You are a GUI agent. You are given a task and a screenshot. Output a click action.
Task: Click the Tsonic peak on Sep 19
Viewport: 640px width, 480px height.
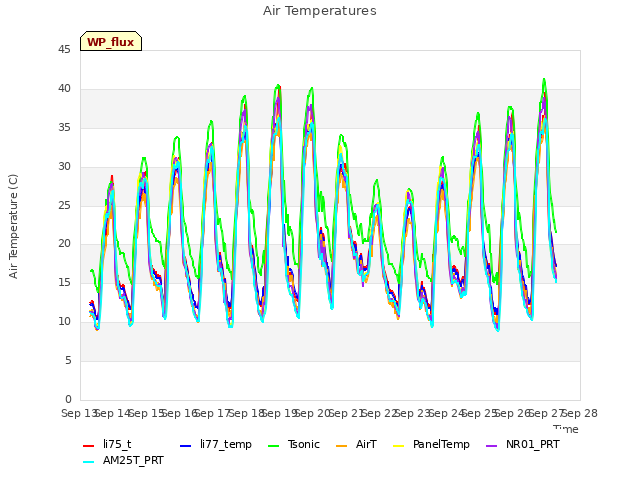[x=278, y=85]
